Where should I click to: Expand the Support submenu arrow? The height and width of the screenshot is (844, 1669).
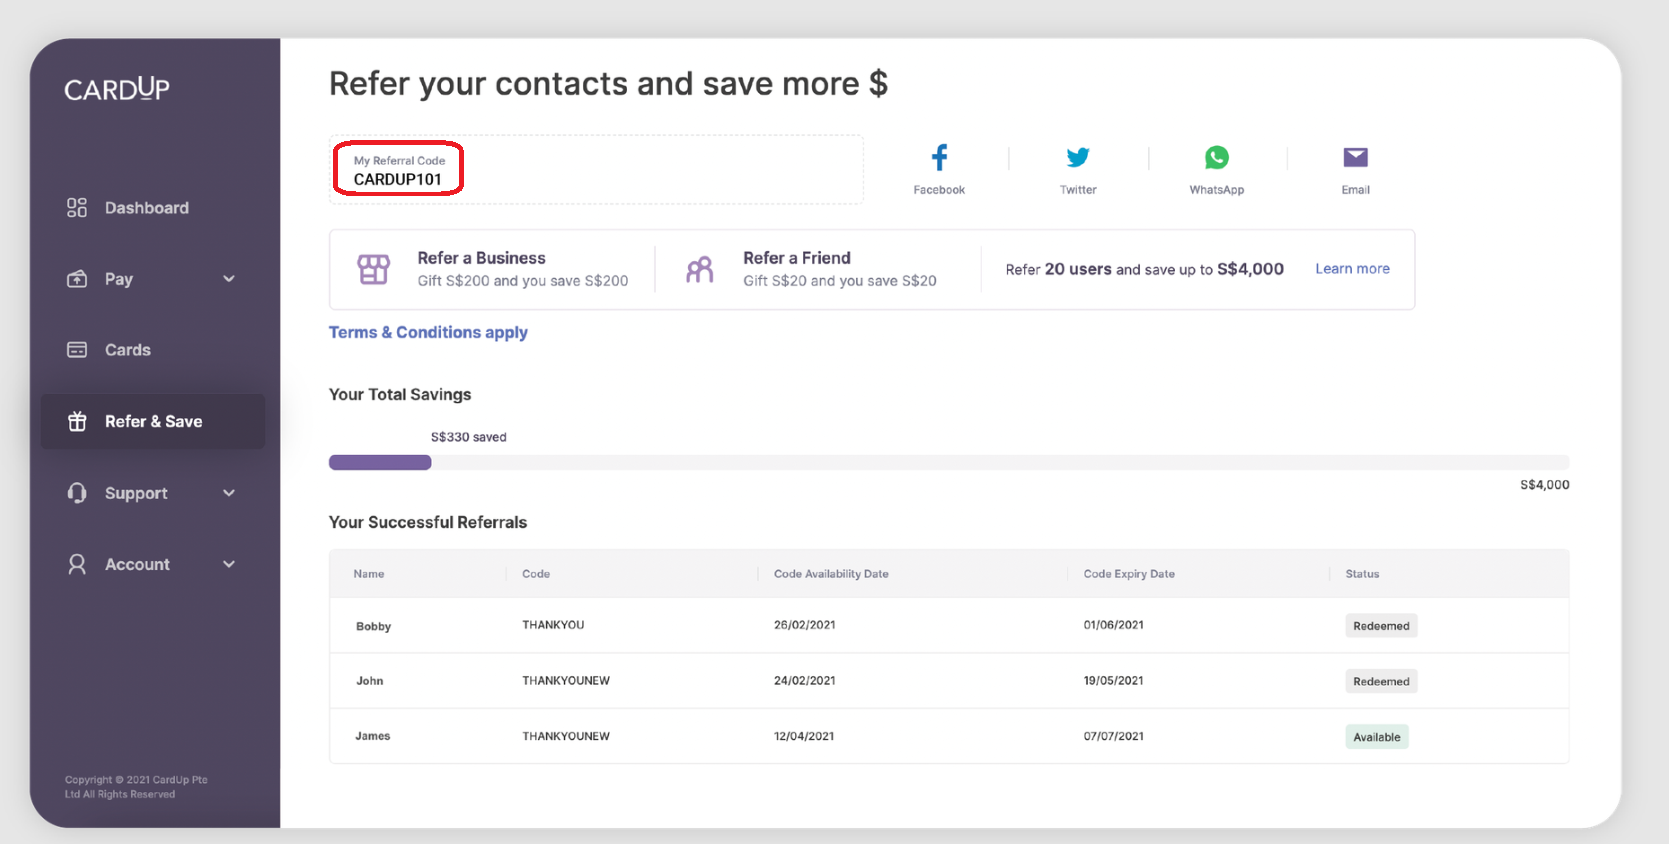click(229, 493)
